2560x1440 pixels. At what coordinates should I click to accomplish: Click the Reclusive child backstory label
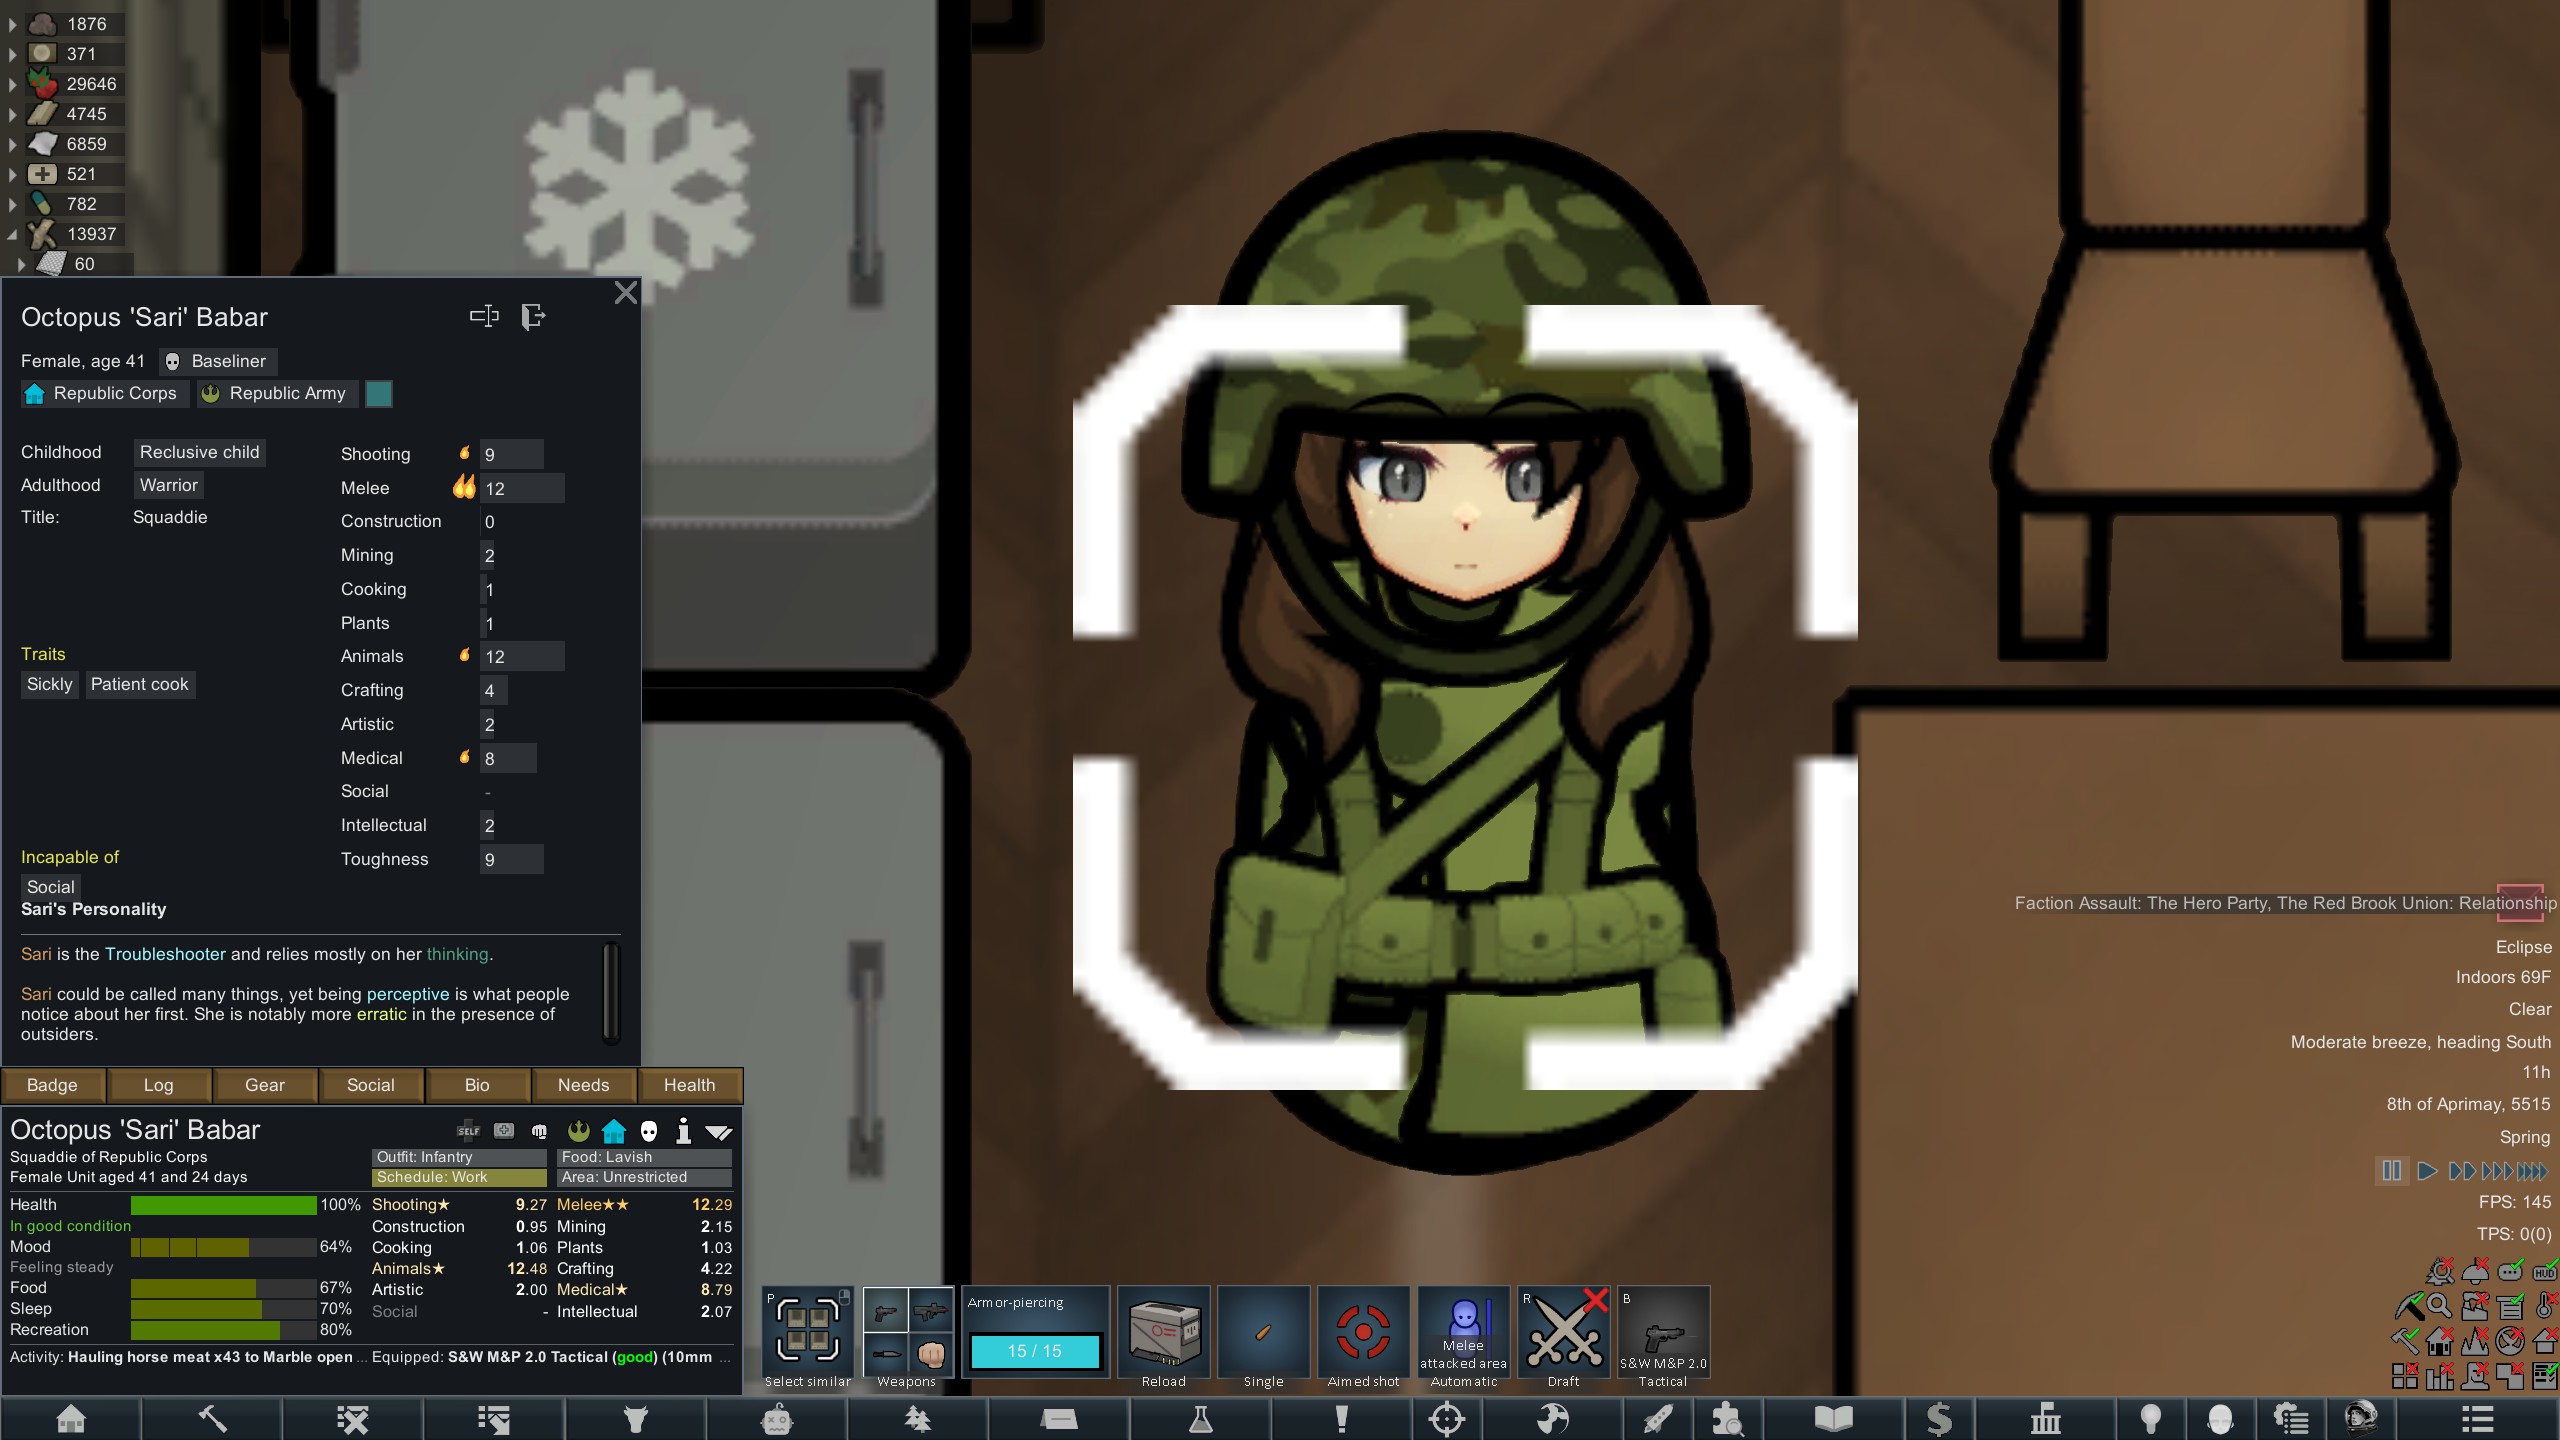coord(199,452)
